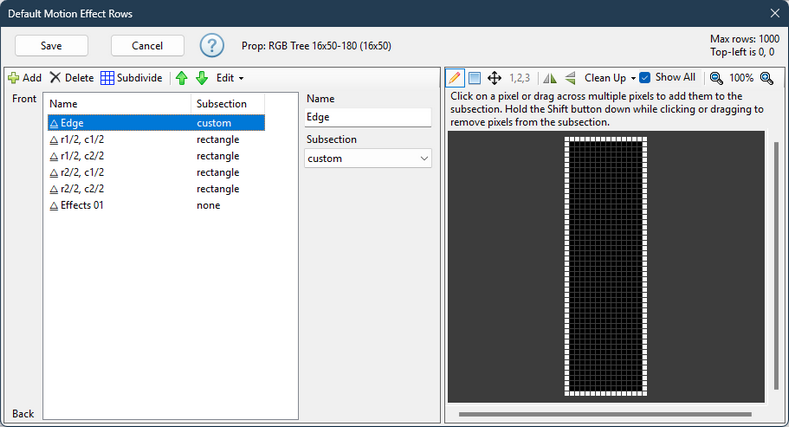Select the rectangle selection tool
The image size is (789, 427).
[x=474, y=78]
